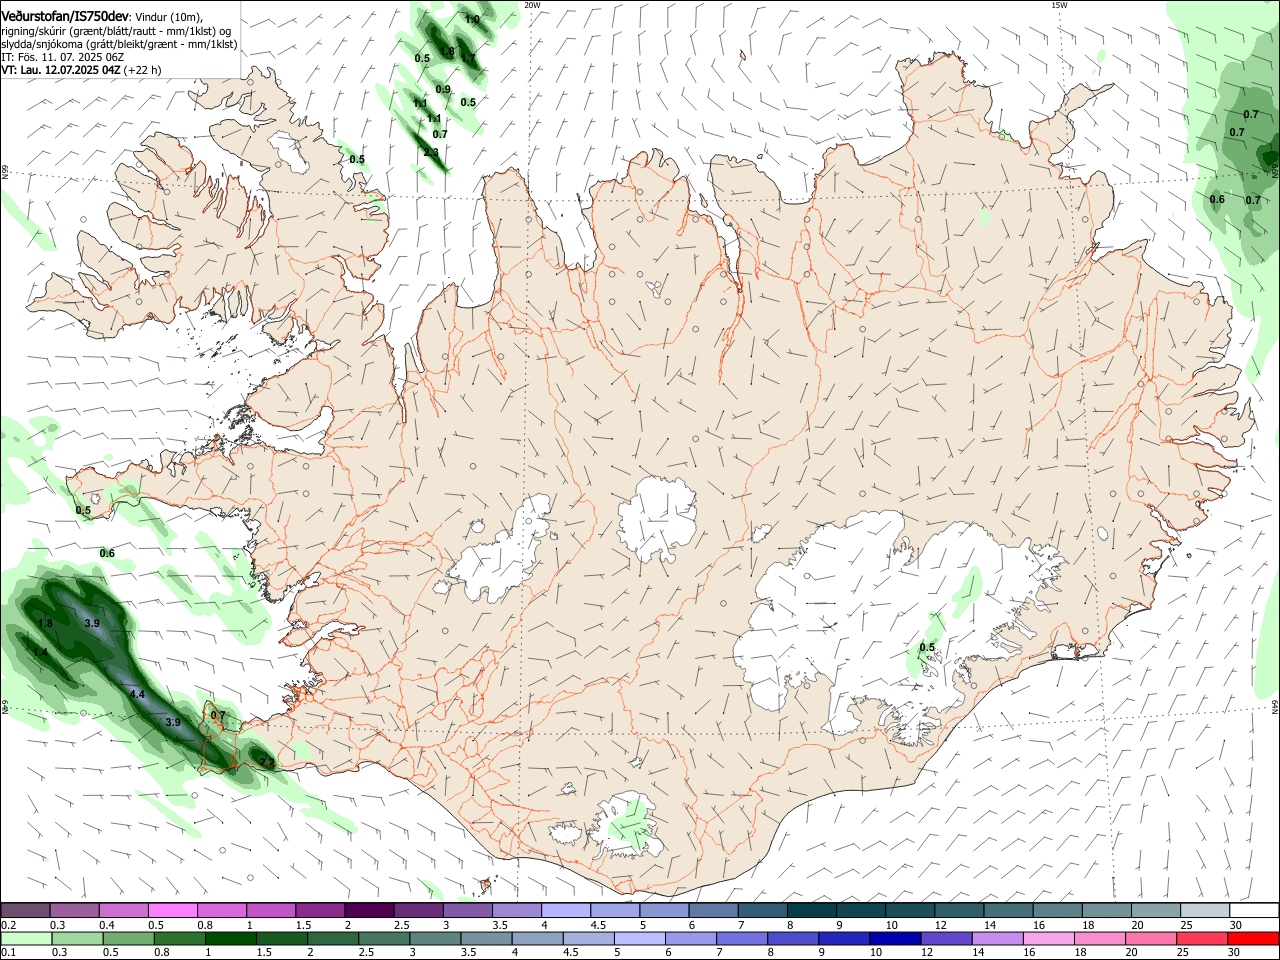
Task: Select the upper-row swatch labeled 25
Action: click(1205, 910)
